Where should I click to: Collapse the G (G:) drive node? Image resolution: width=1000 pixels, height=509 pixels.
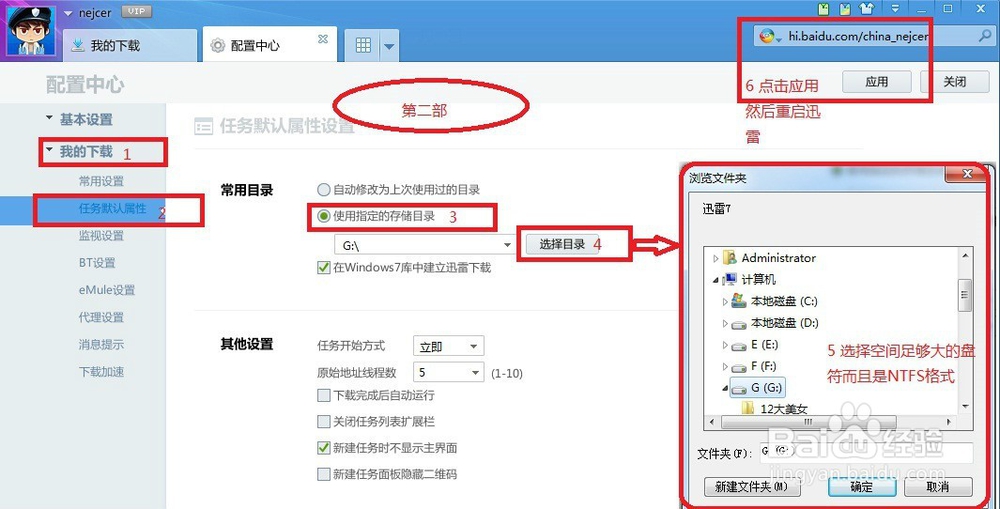point(725,387)
